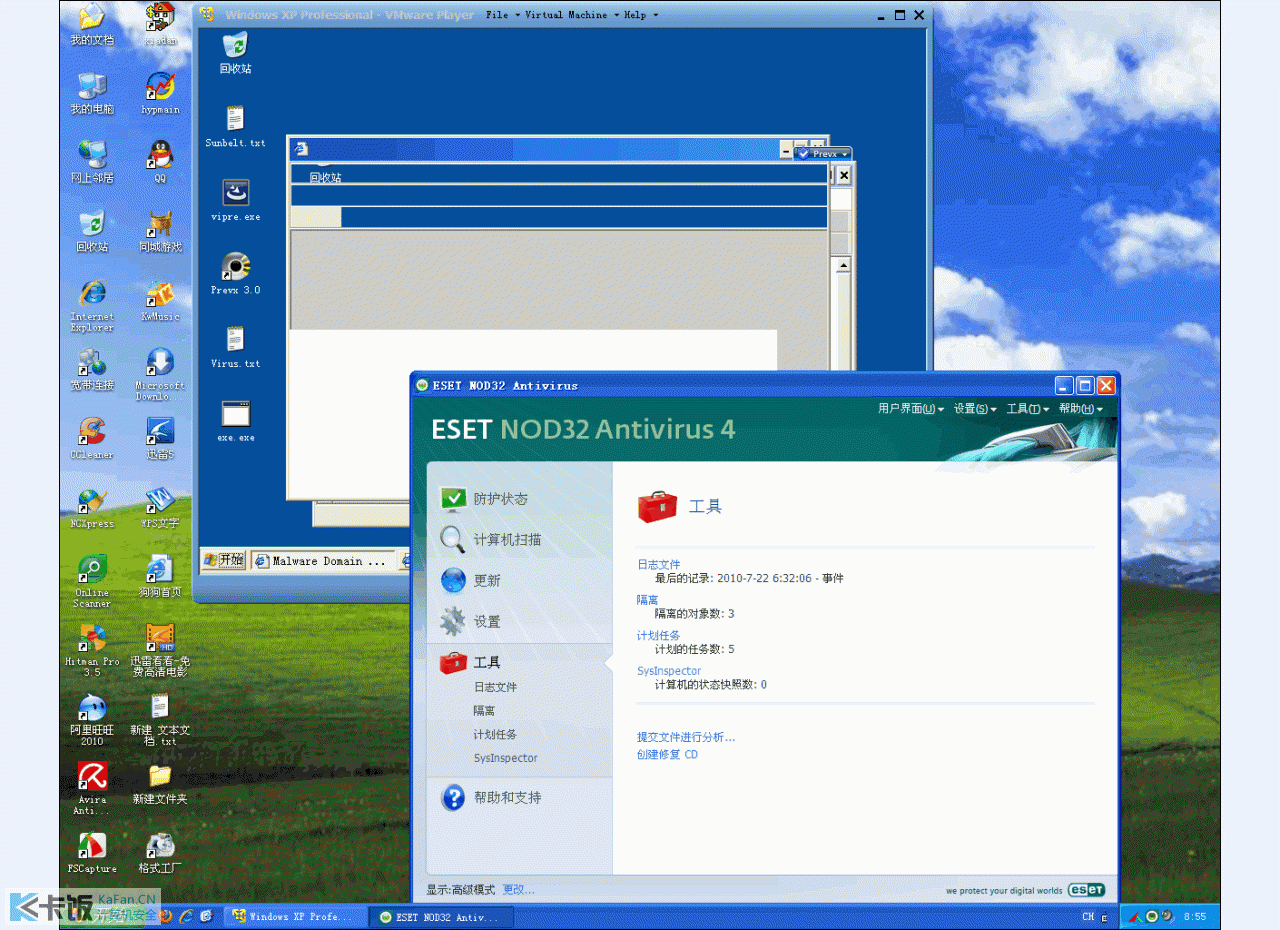The height and width of the screenshot is (930, 1280).
Task: Select Microsoft Download desktop shortcut
Action: coord(160,374)
